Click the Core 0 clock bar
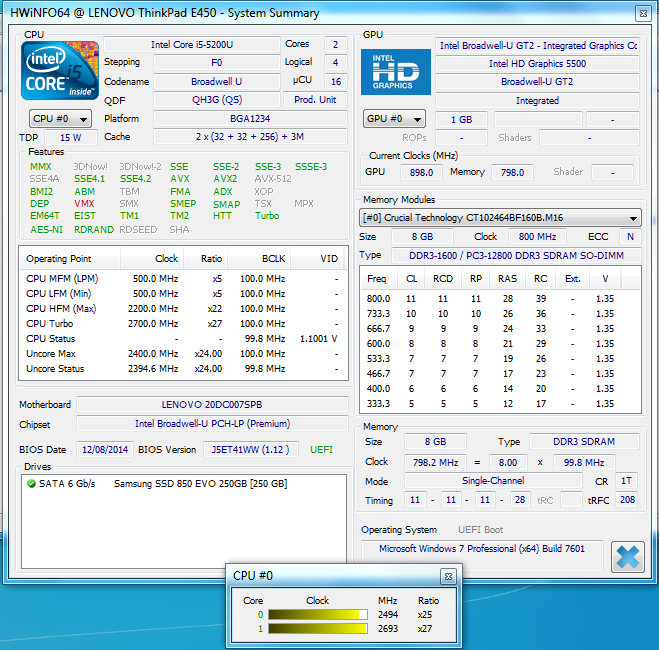Viewport: 659px width, 650px height. (x=318, y=615)
